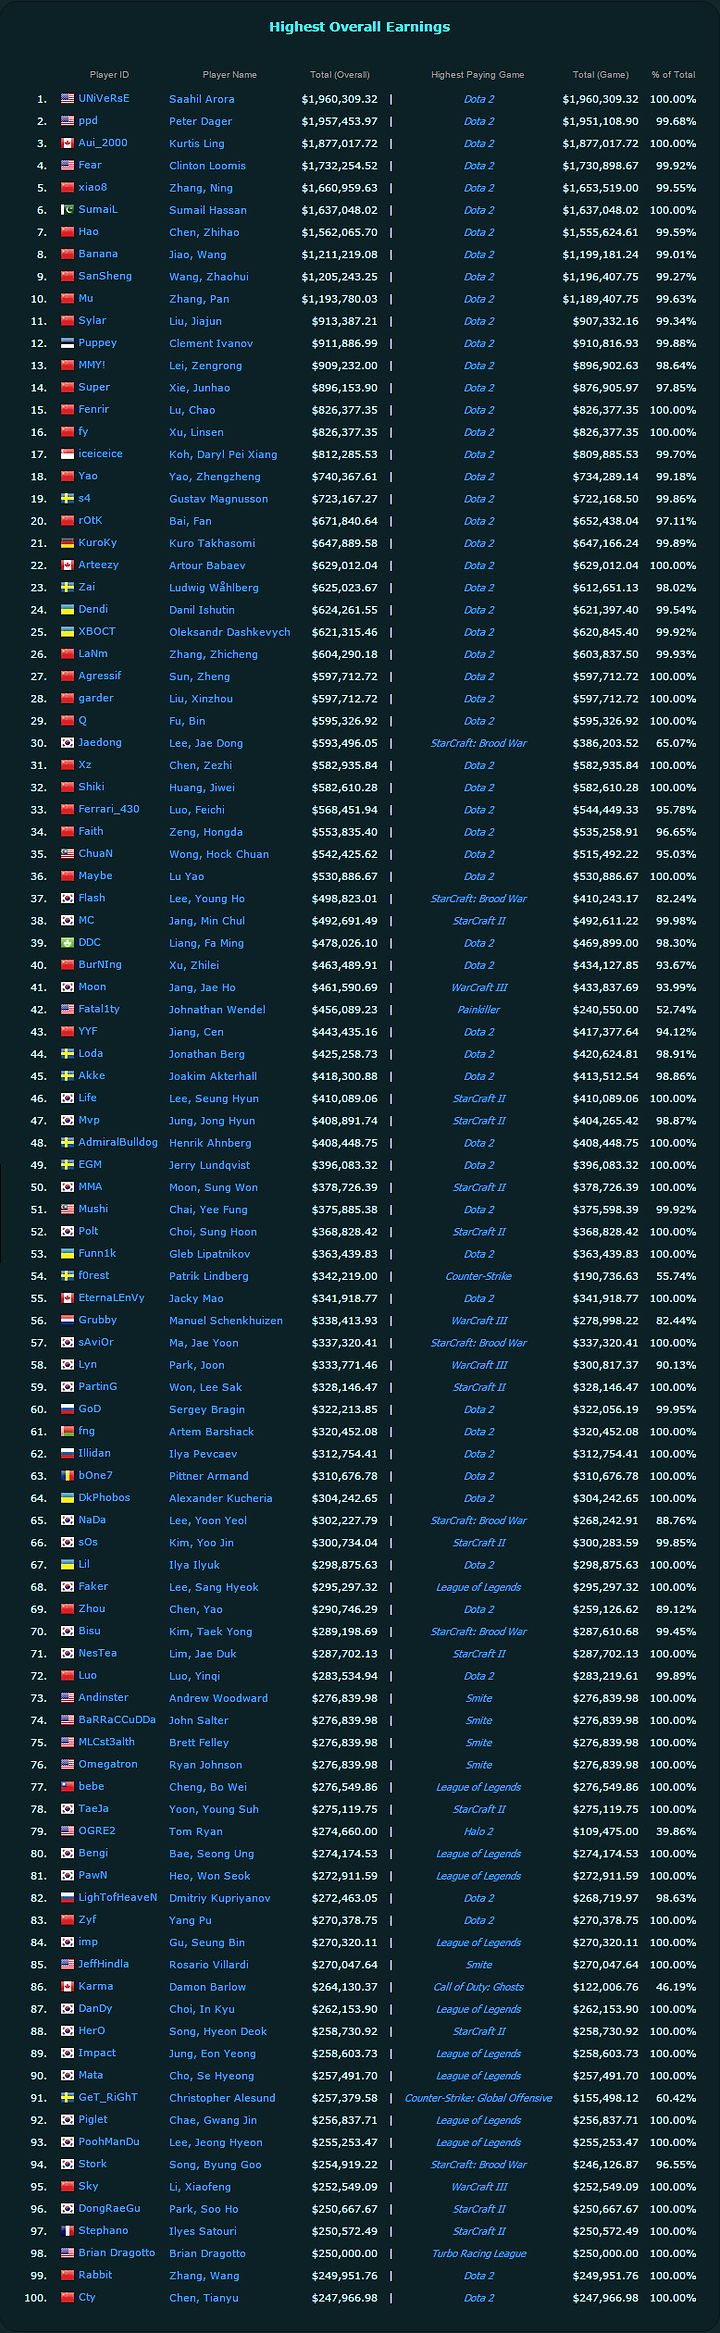Click the Canada flag beside Karma

(68, 1986)
